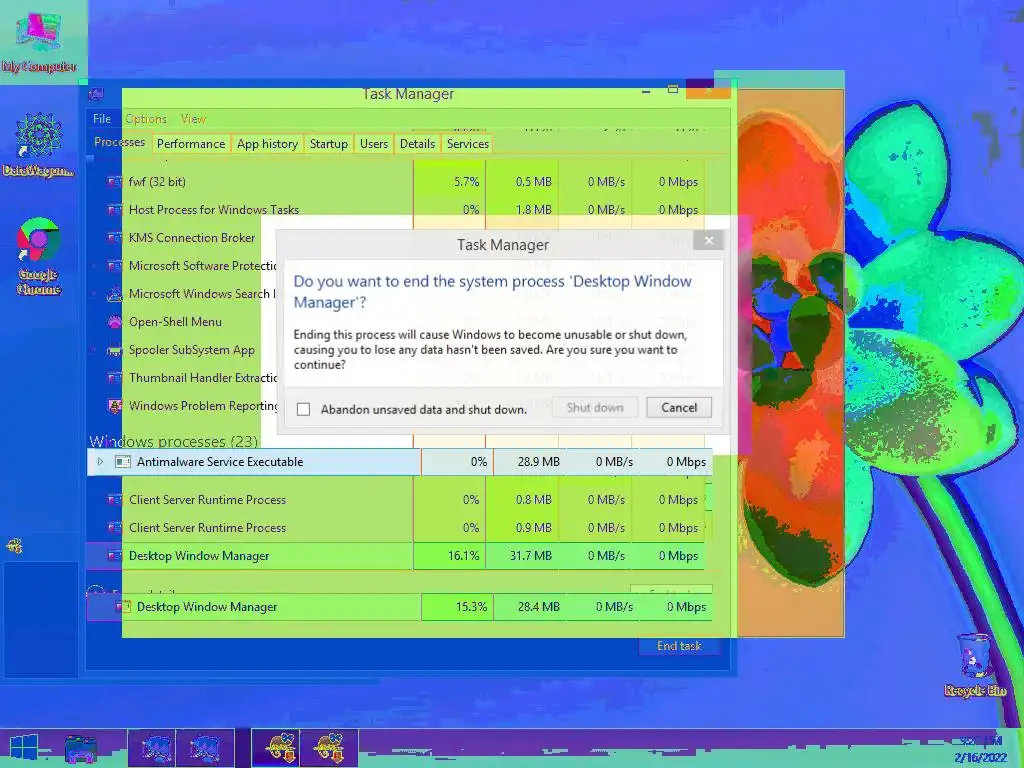The width and height of the screenshot is (1024, 768).
Task: Click Cancel in the Task Manager dialog
Action: click(x=679, y=408)
